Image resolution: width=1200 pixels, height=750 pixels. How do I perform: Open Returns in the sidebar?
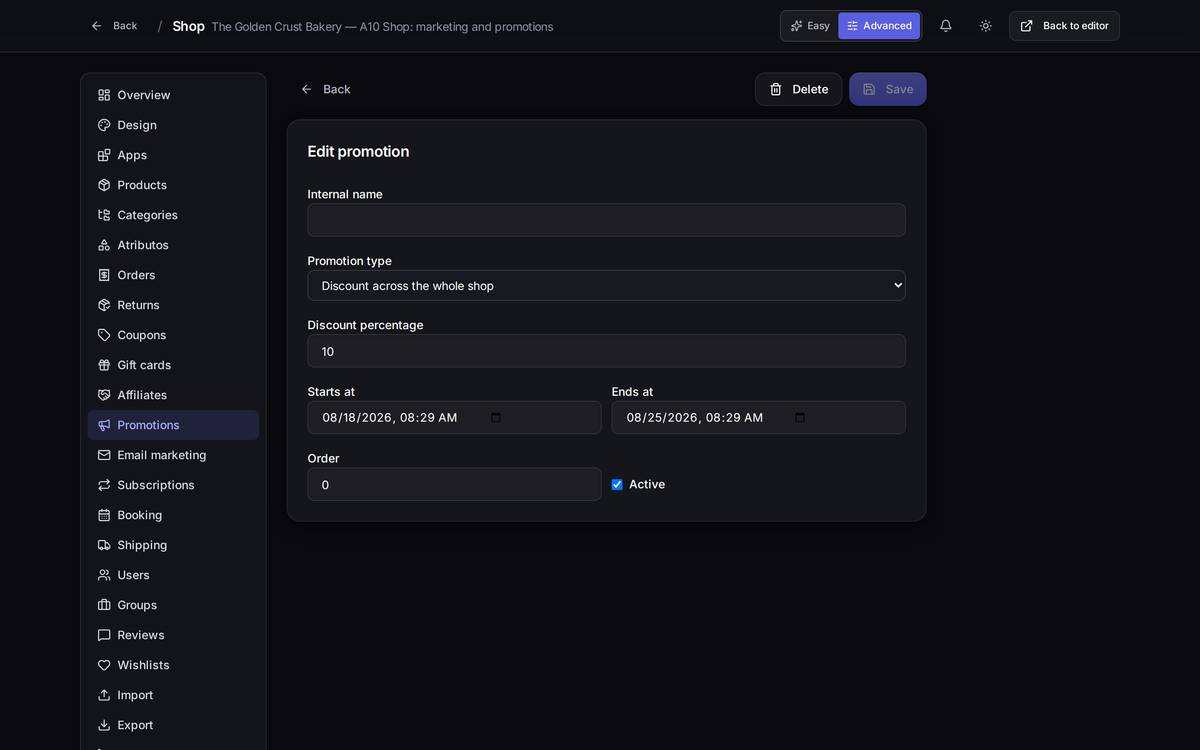[x=173, y=305]
